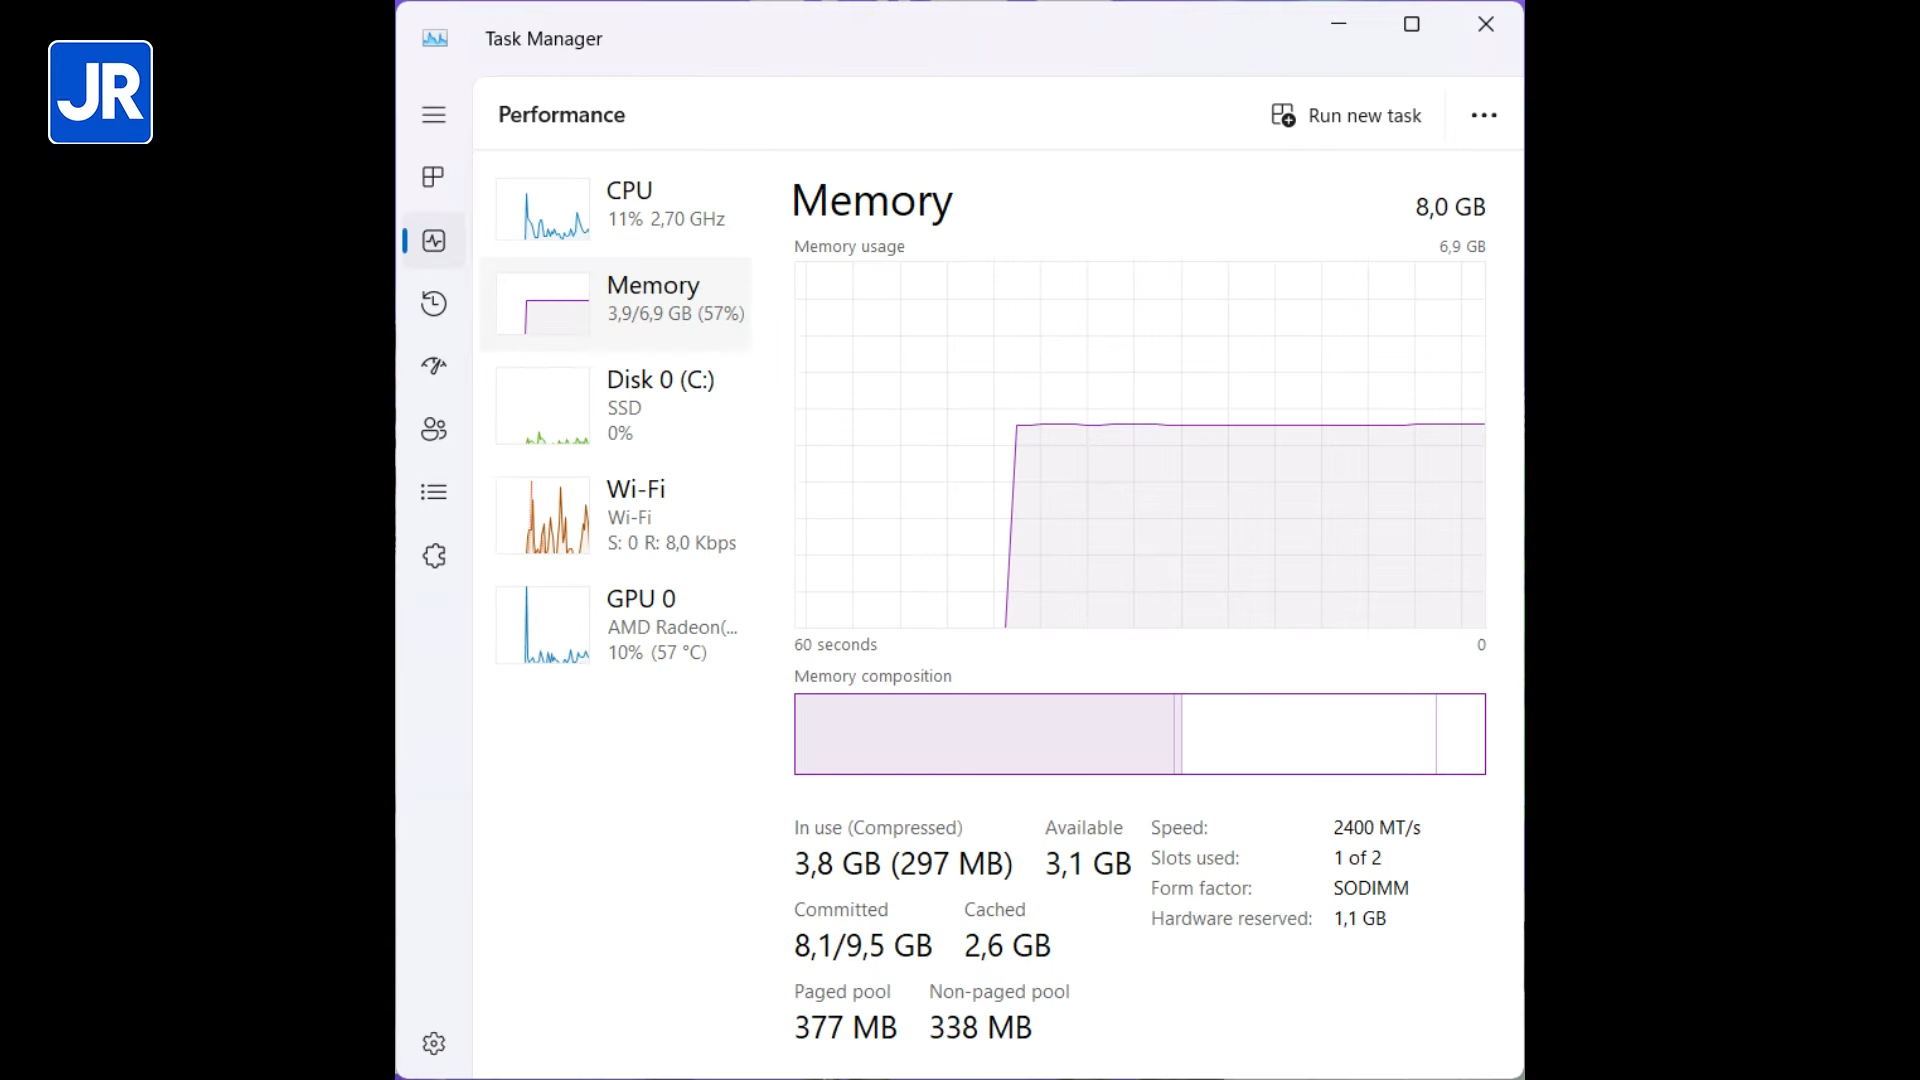Open the App history page icon
Image resolution: width=1920 pixels, height=1080 pixels.
click(x=433, y=304)
